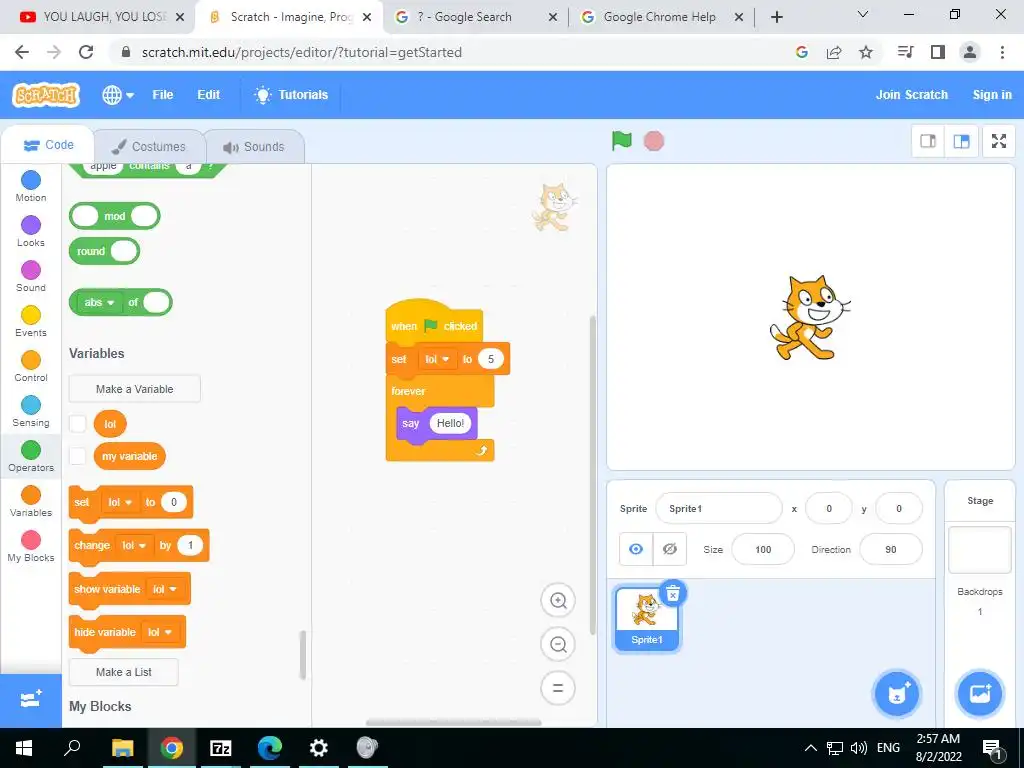Screen dimensions: 1024x768
Task: Switch to small stage layout
Action: click(x=928, y=141)
